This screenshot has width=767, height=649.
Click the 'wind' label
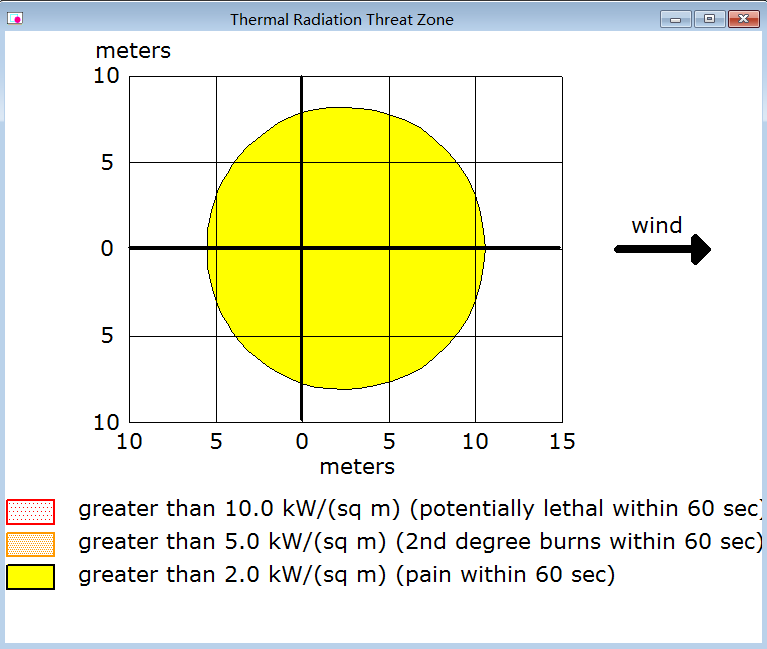click(x=656, y=225)
